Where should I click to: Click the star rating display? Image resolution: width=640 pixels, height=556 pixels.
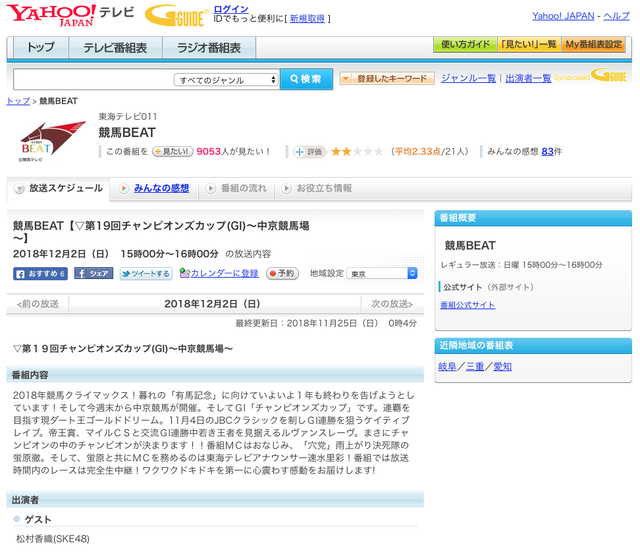[x=357, y=151]
